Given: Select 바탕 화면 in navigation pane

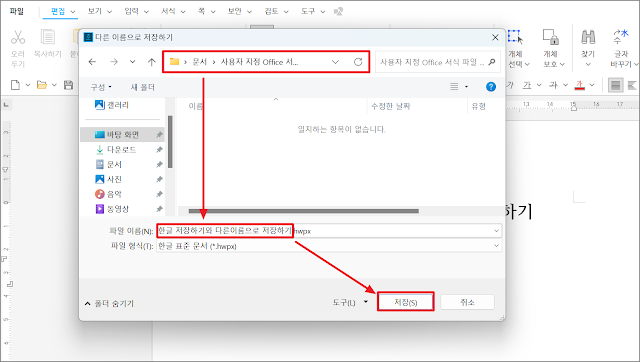Looking at the screenshot, I should point(122,135).
